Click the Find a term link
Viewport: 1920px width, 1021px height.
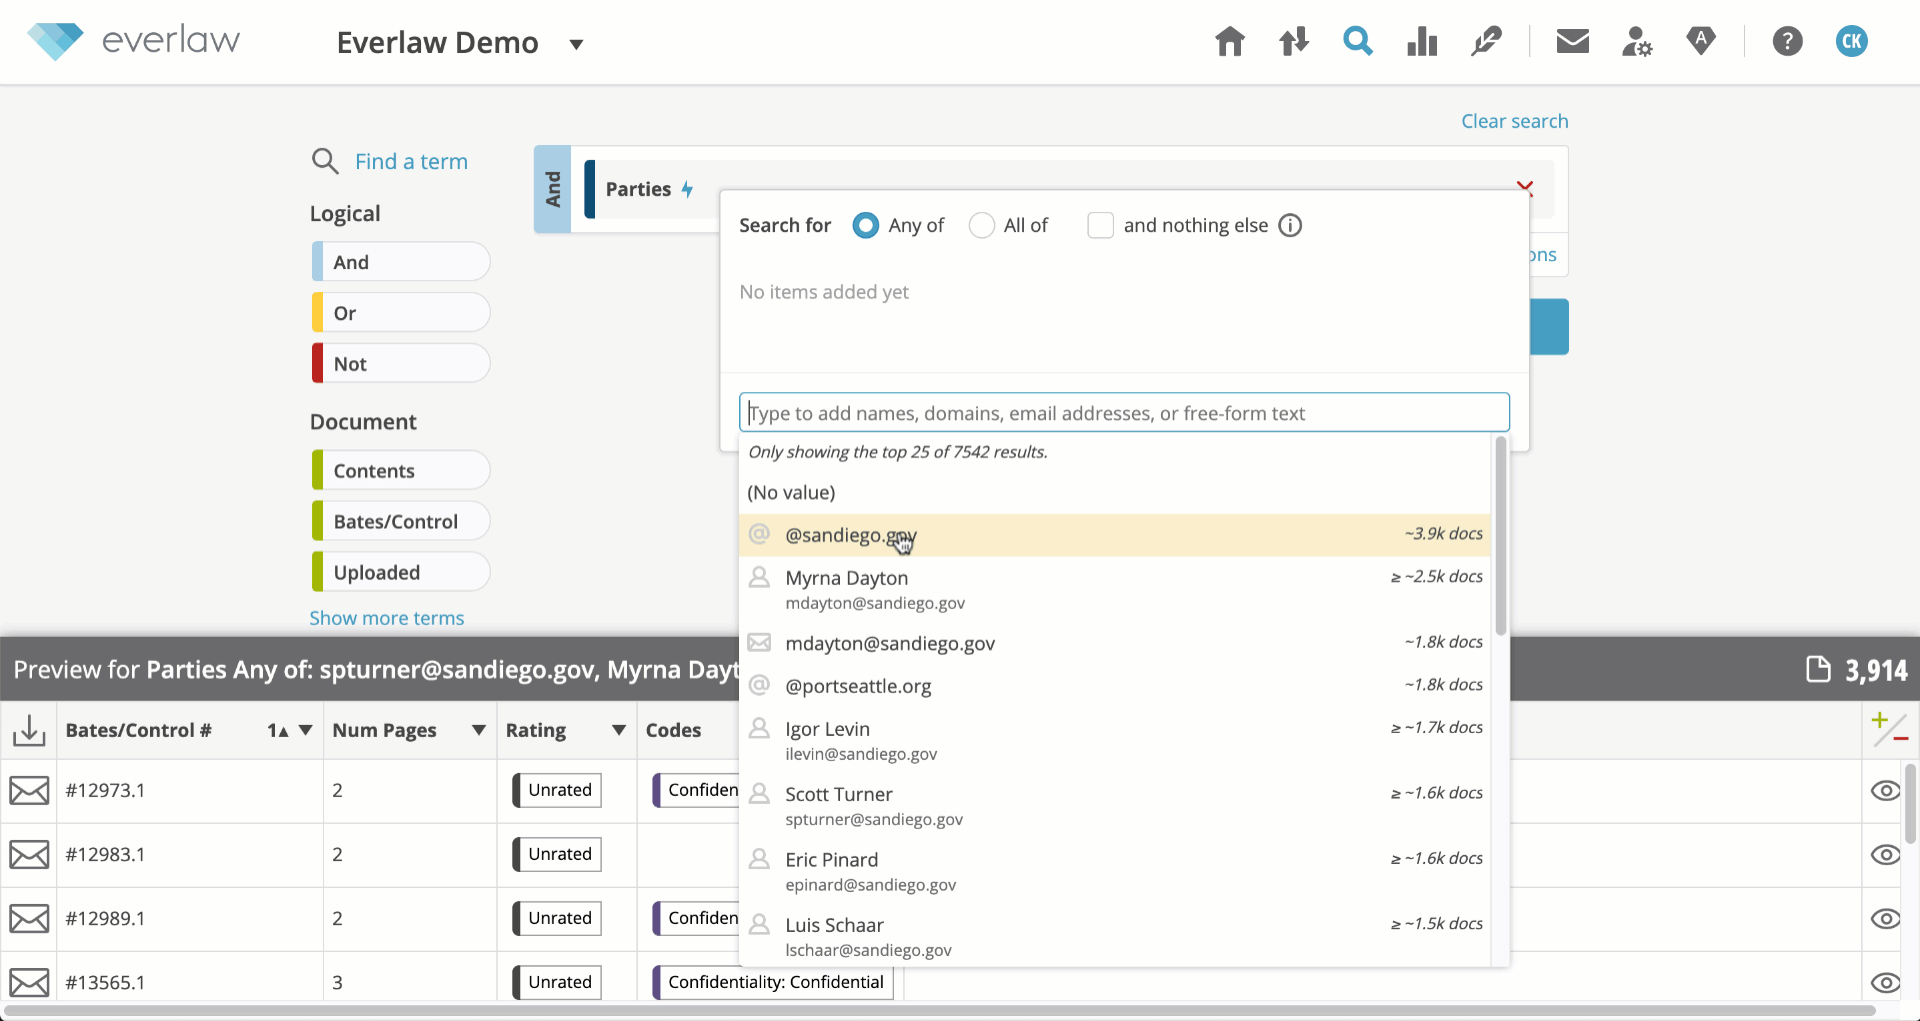click(411, 162)
